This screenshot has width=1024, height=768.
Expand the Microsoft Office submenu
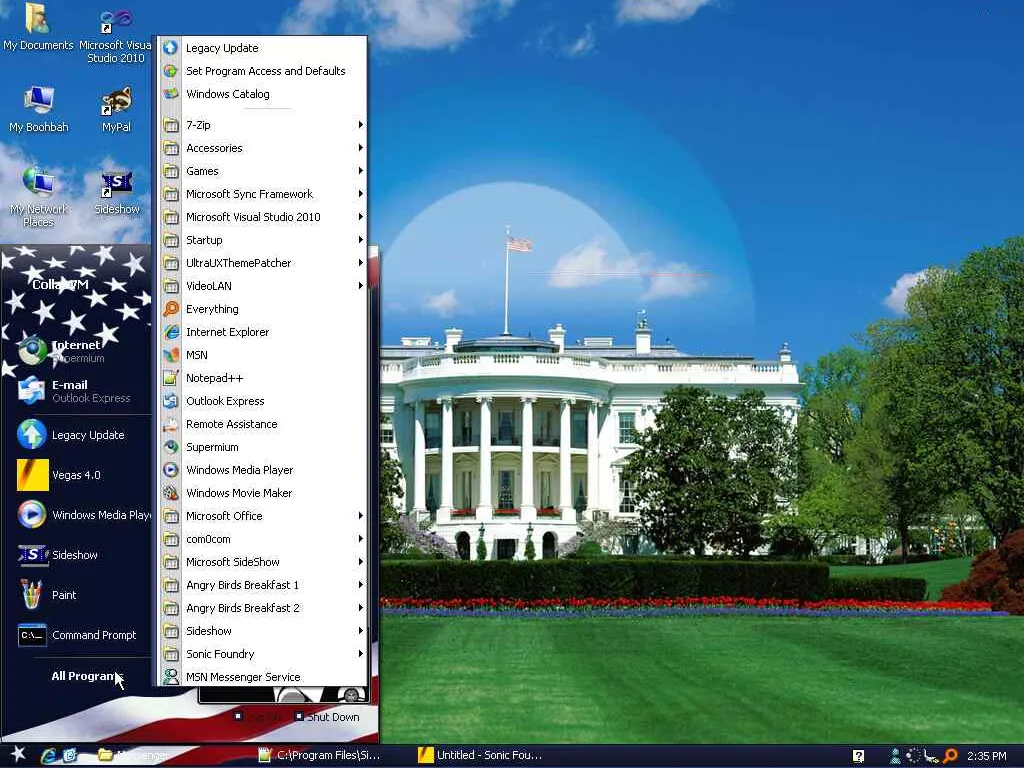pyautogui.click(x=261, y=516)
